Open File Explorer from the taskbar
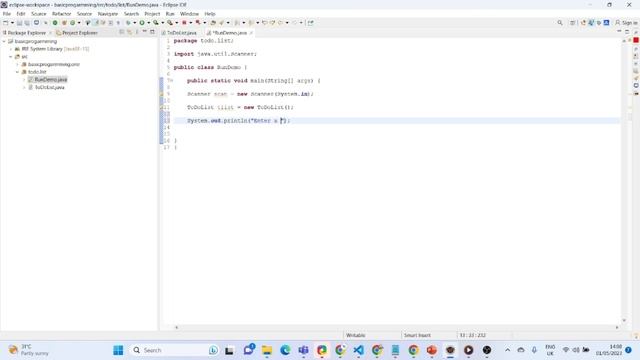This screenshot has height=360, width=640. pyautogui.click(x=267, y=350)
